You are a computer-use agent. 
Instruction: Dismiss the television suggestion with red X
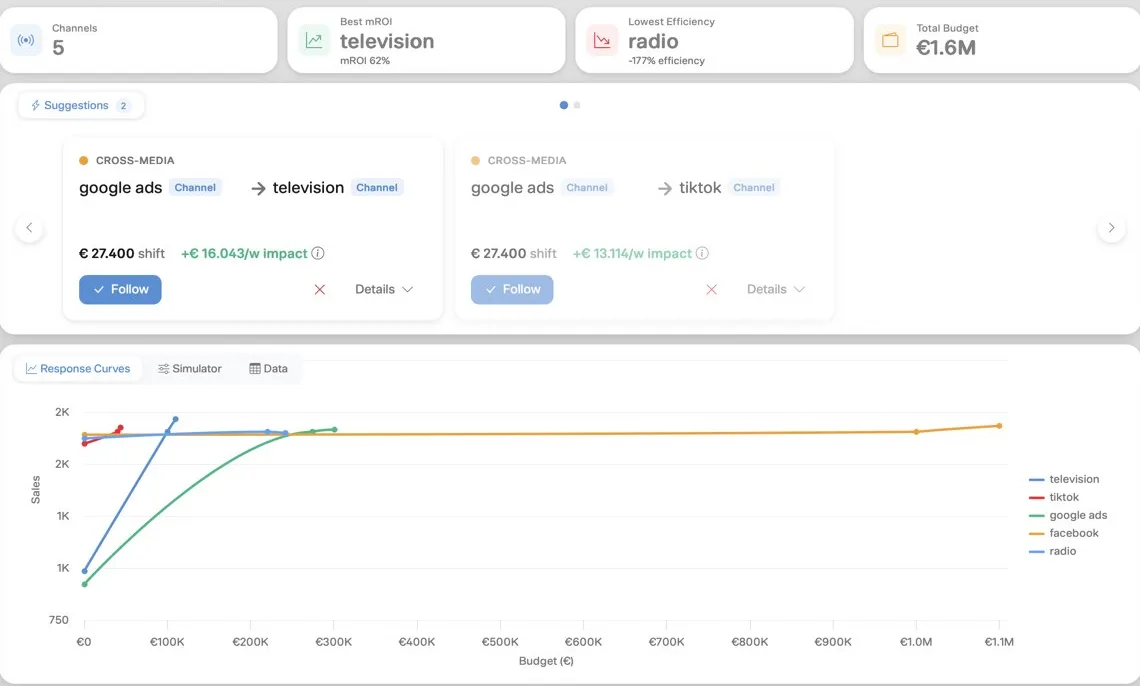pyautogui.click(x=319, y=289)
